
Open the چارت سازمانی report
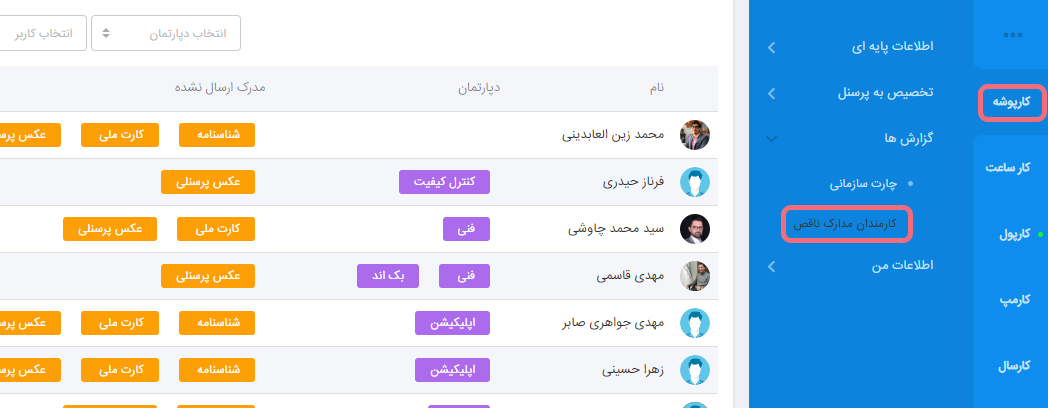866,184
